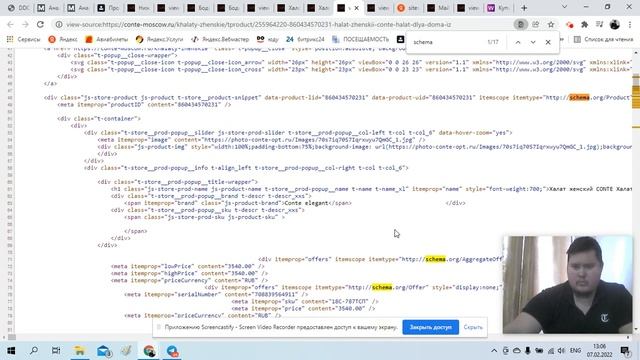Viewport: 640px width, 360px height.
Task: Click the highlighted 'schema' in .org/Product line
Action: tap(579, 98)
